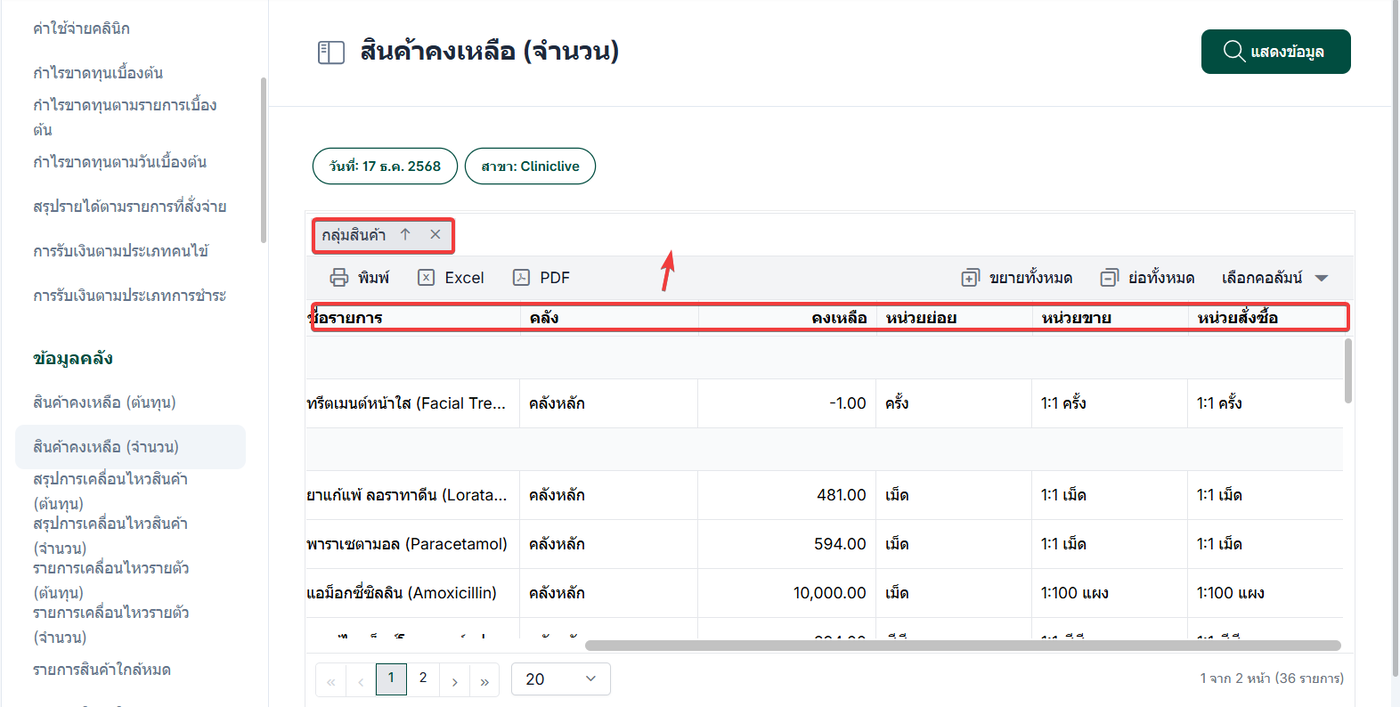Click the table vertical scrollbar

pyautogui.click(x=1349, y=371)
